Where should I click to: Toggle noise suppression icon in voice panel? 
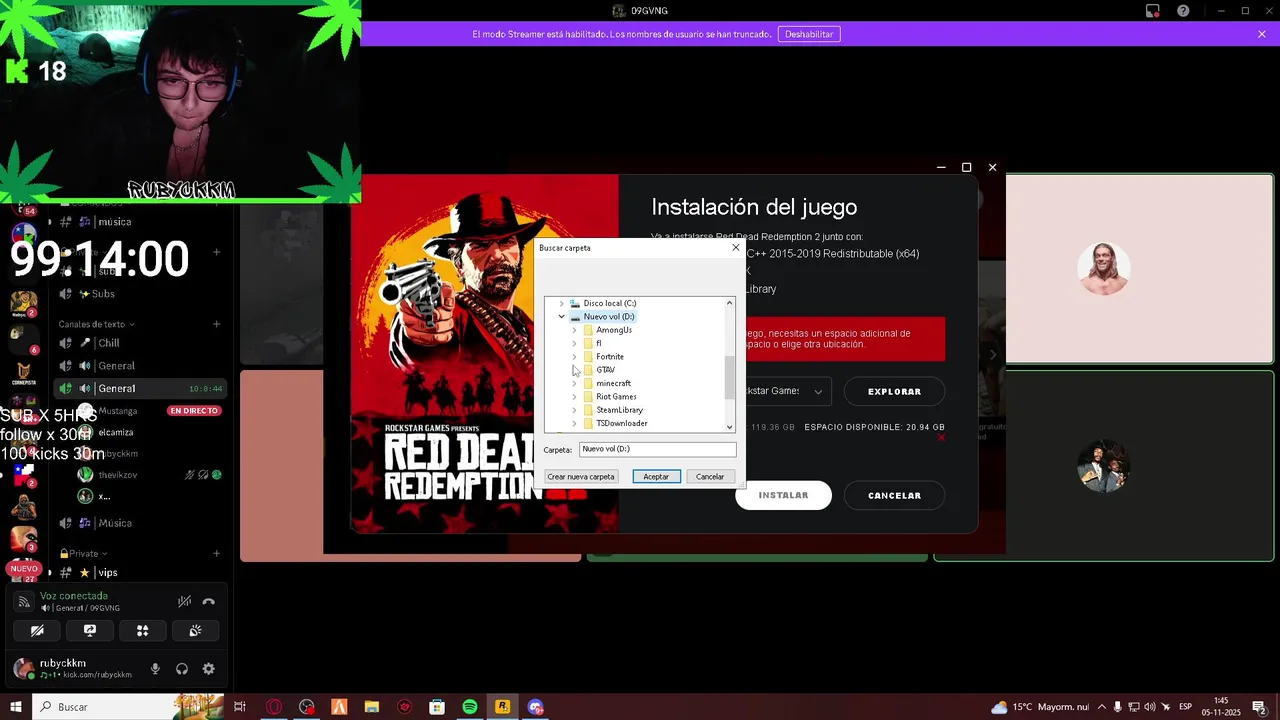click(x=184, y=602)
